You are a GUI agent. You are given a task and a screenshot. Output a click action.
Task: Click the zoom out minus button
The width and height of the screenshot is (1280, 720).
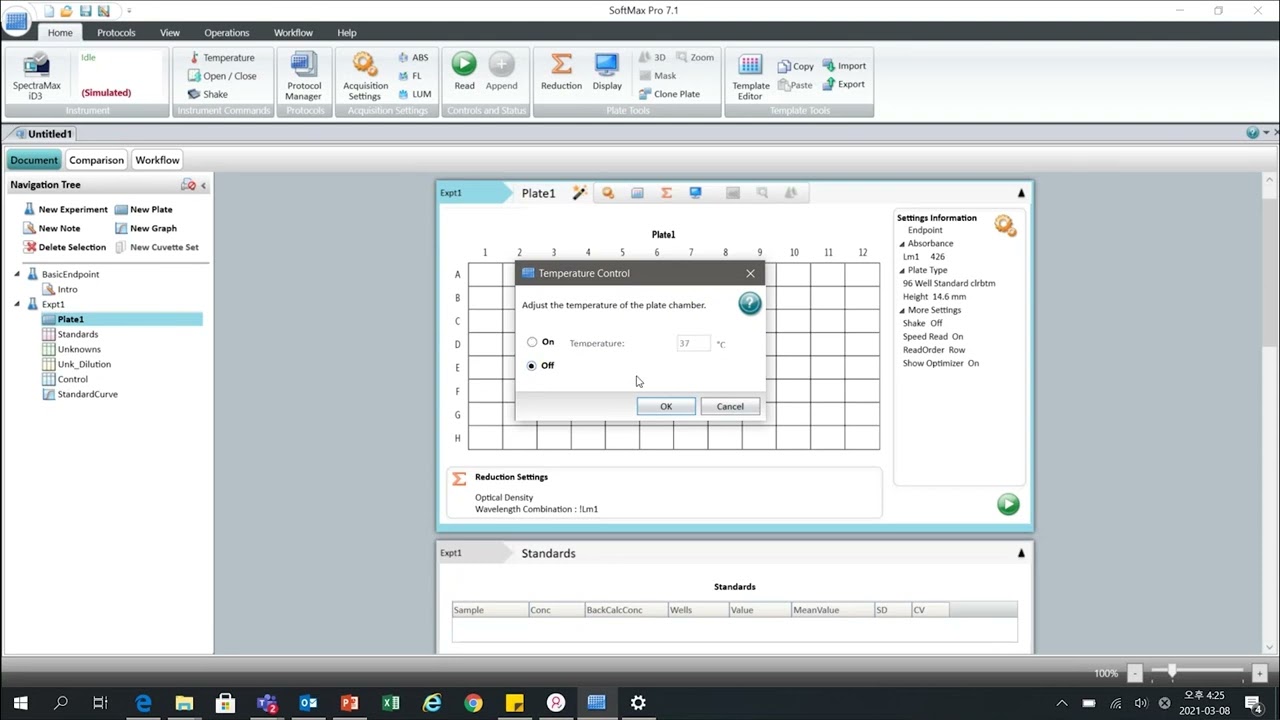pos(1134,674)
